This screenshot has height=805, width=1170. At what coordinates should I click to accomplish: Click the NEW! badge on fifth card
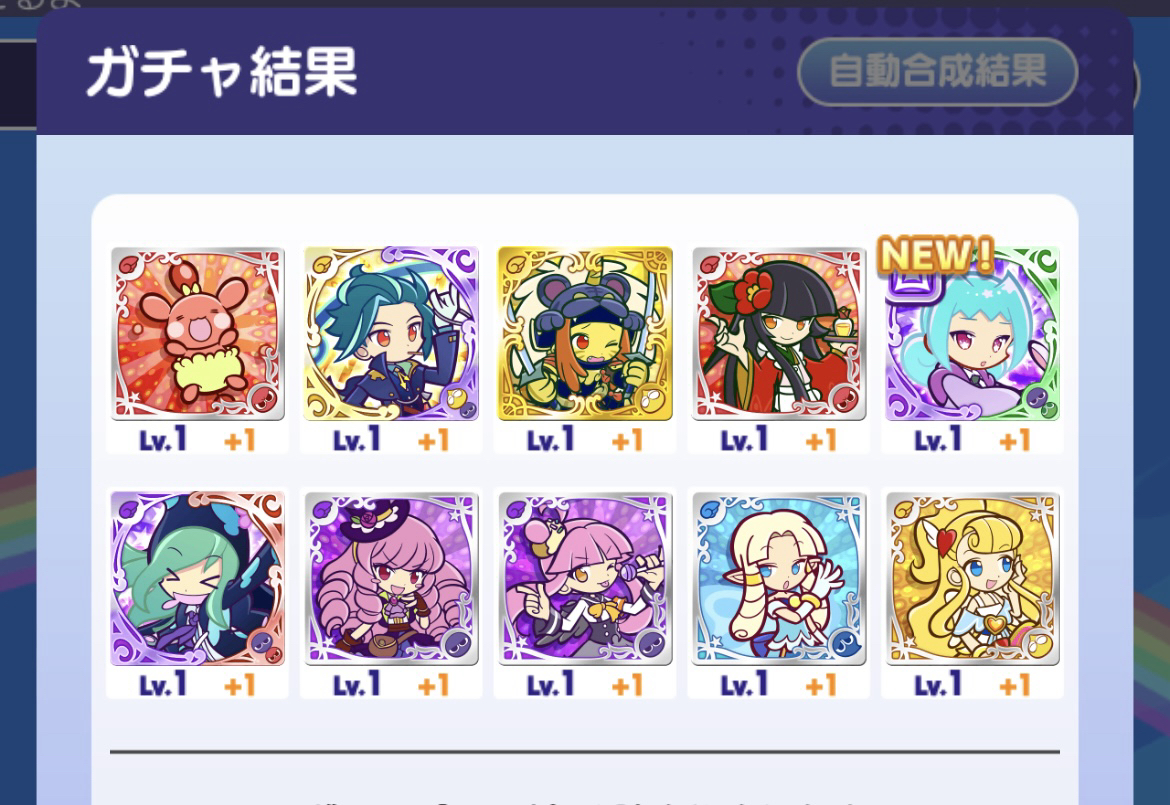[x=936, y=255]
